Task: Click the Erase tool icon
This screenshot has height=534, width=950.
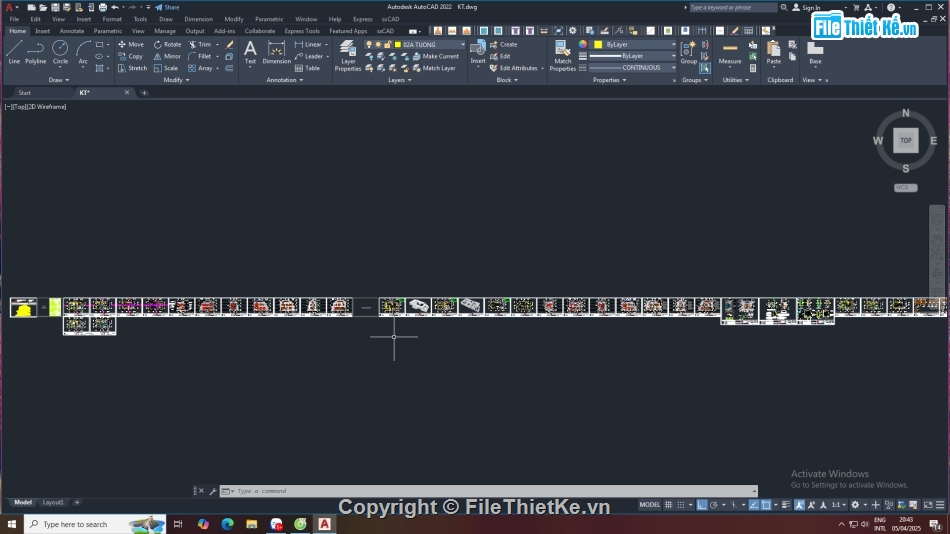Action: coord(229,44)
